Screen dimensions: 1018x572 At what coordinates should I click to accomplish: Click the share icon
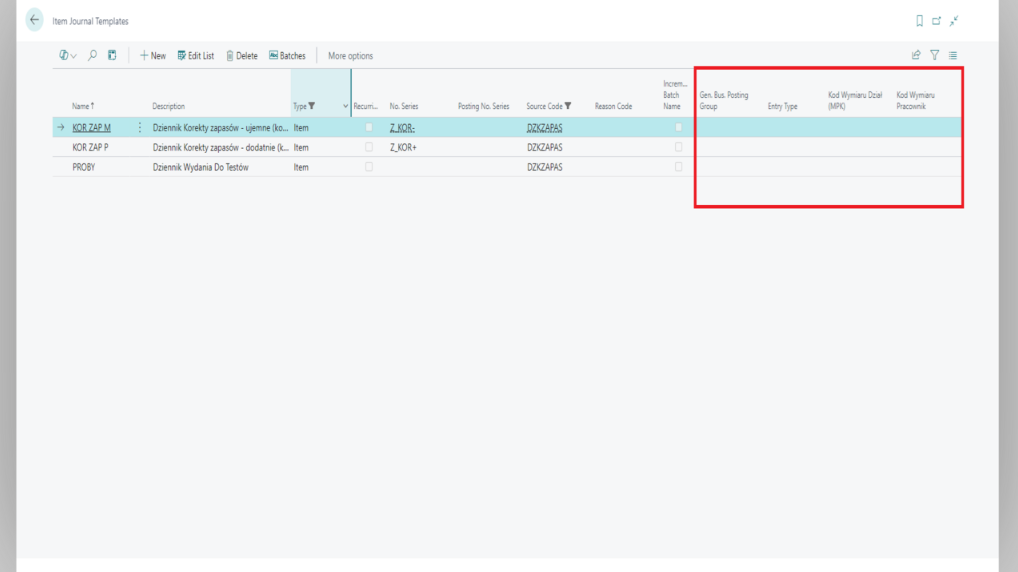coord(916,56)
